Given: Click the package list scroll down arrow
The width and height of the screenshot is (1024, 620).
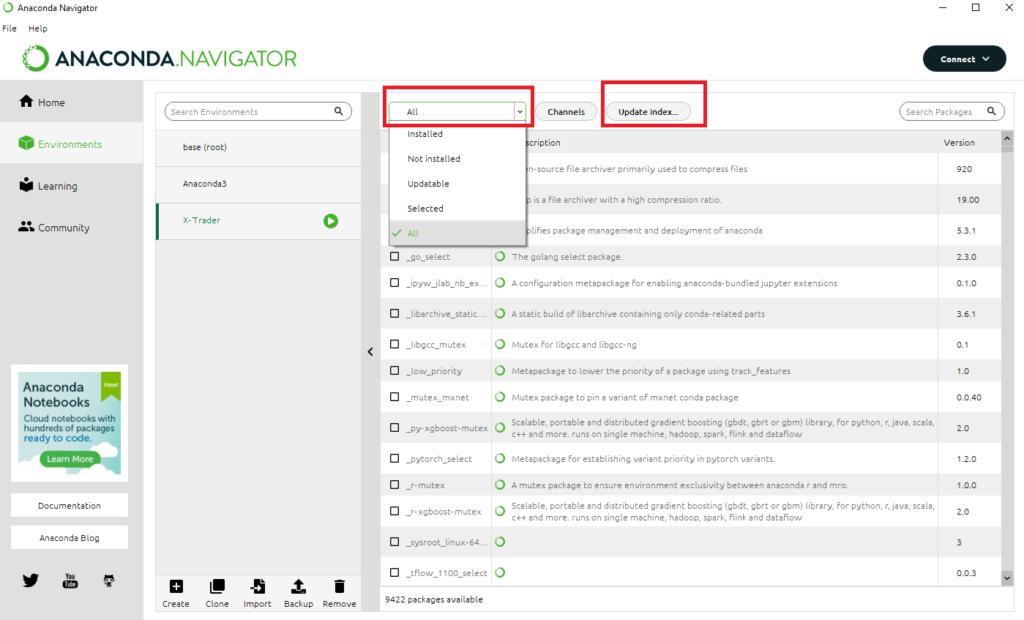Looking at the screenshot, I should pos(1007,578).
